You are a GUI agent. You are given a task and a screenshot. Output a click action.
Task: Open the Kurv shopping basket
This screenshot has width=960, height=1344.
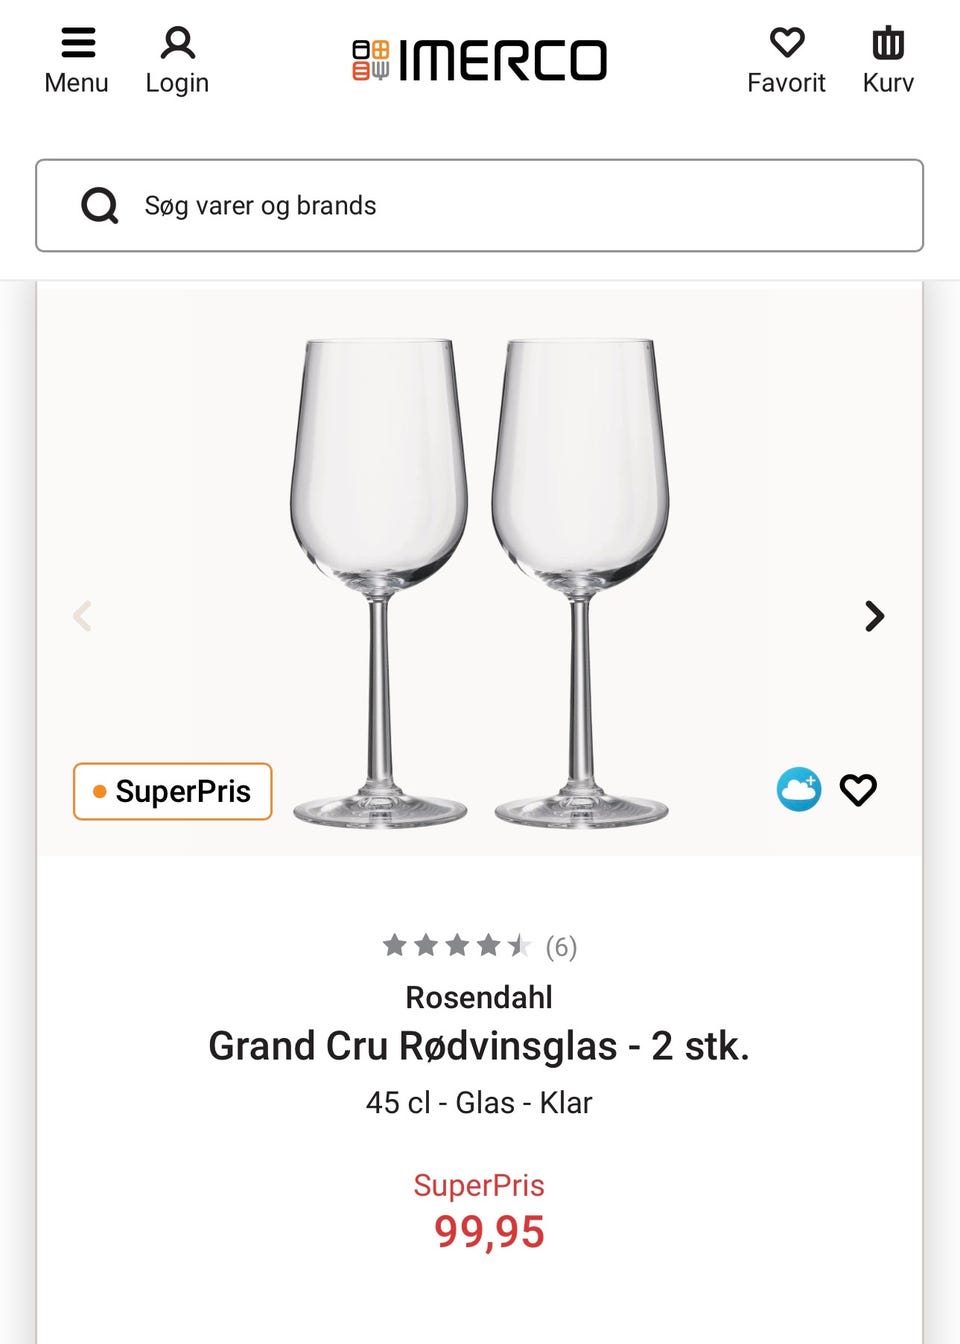888,44
